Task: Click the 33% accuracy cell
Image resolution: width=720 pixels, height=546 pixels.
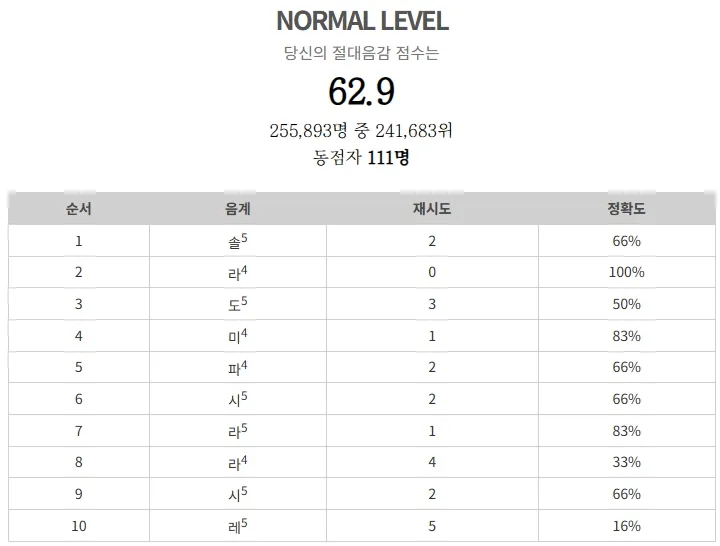Action: point(626,462)
